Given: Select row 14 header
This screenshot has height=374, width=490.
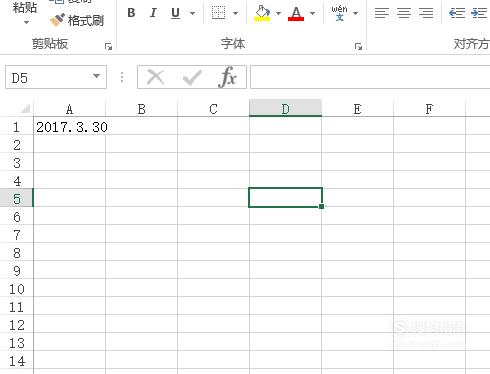Looking at the screenshot, I should pyautogui.click(x=16, y=361).
